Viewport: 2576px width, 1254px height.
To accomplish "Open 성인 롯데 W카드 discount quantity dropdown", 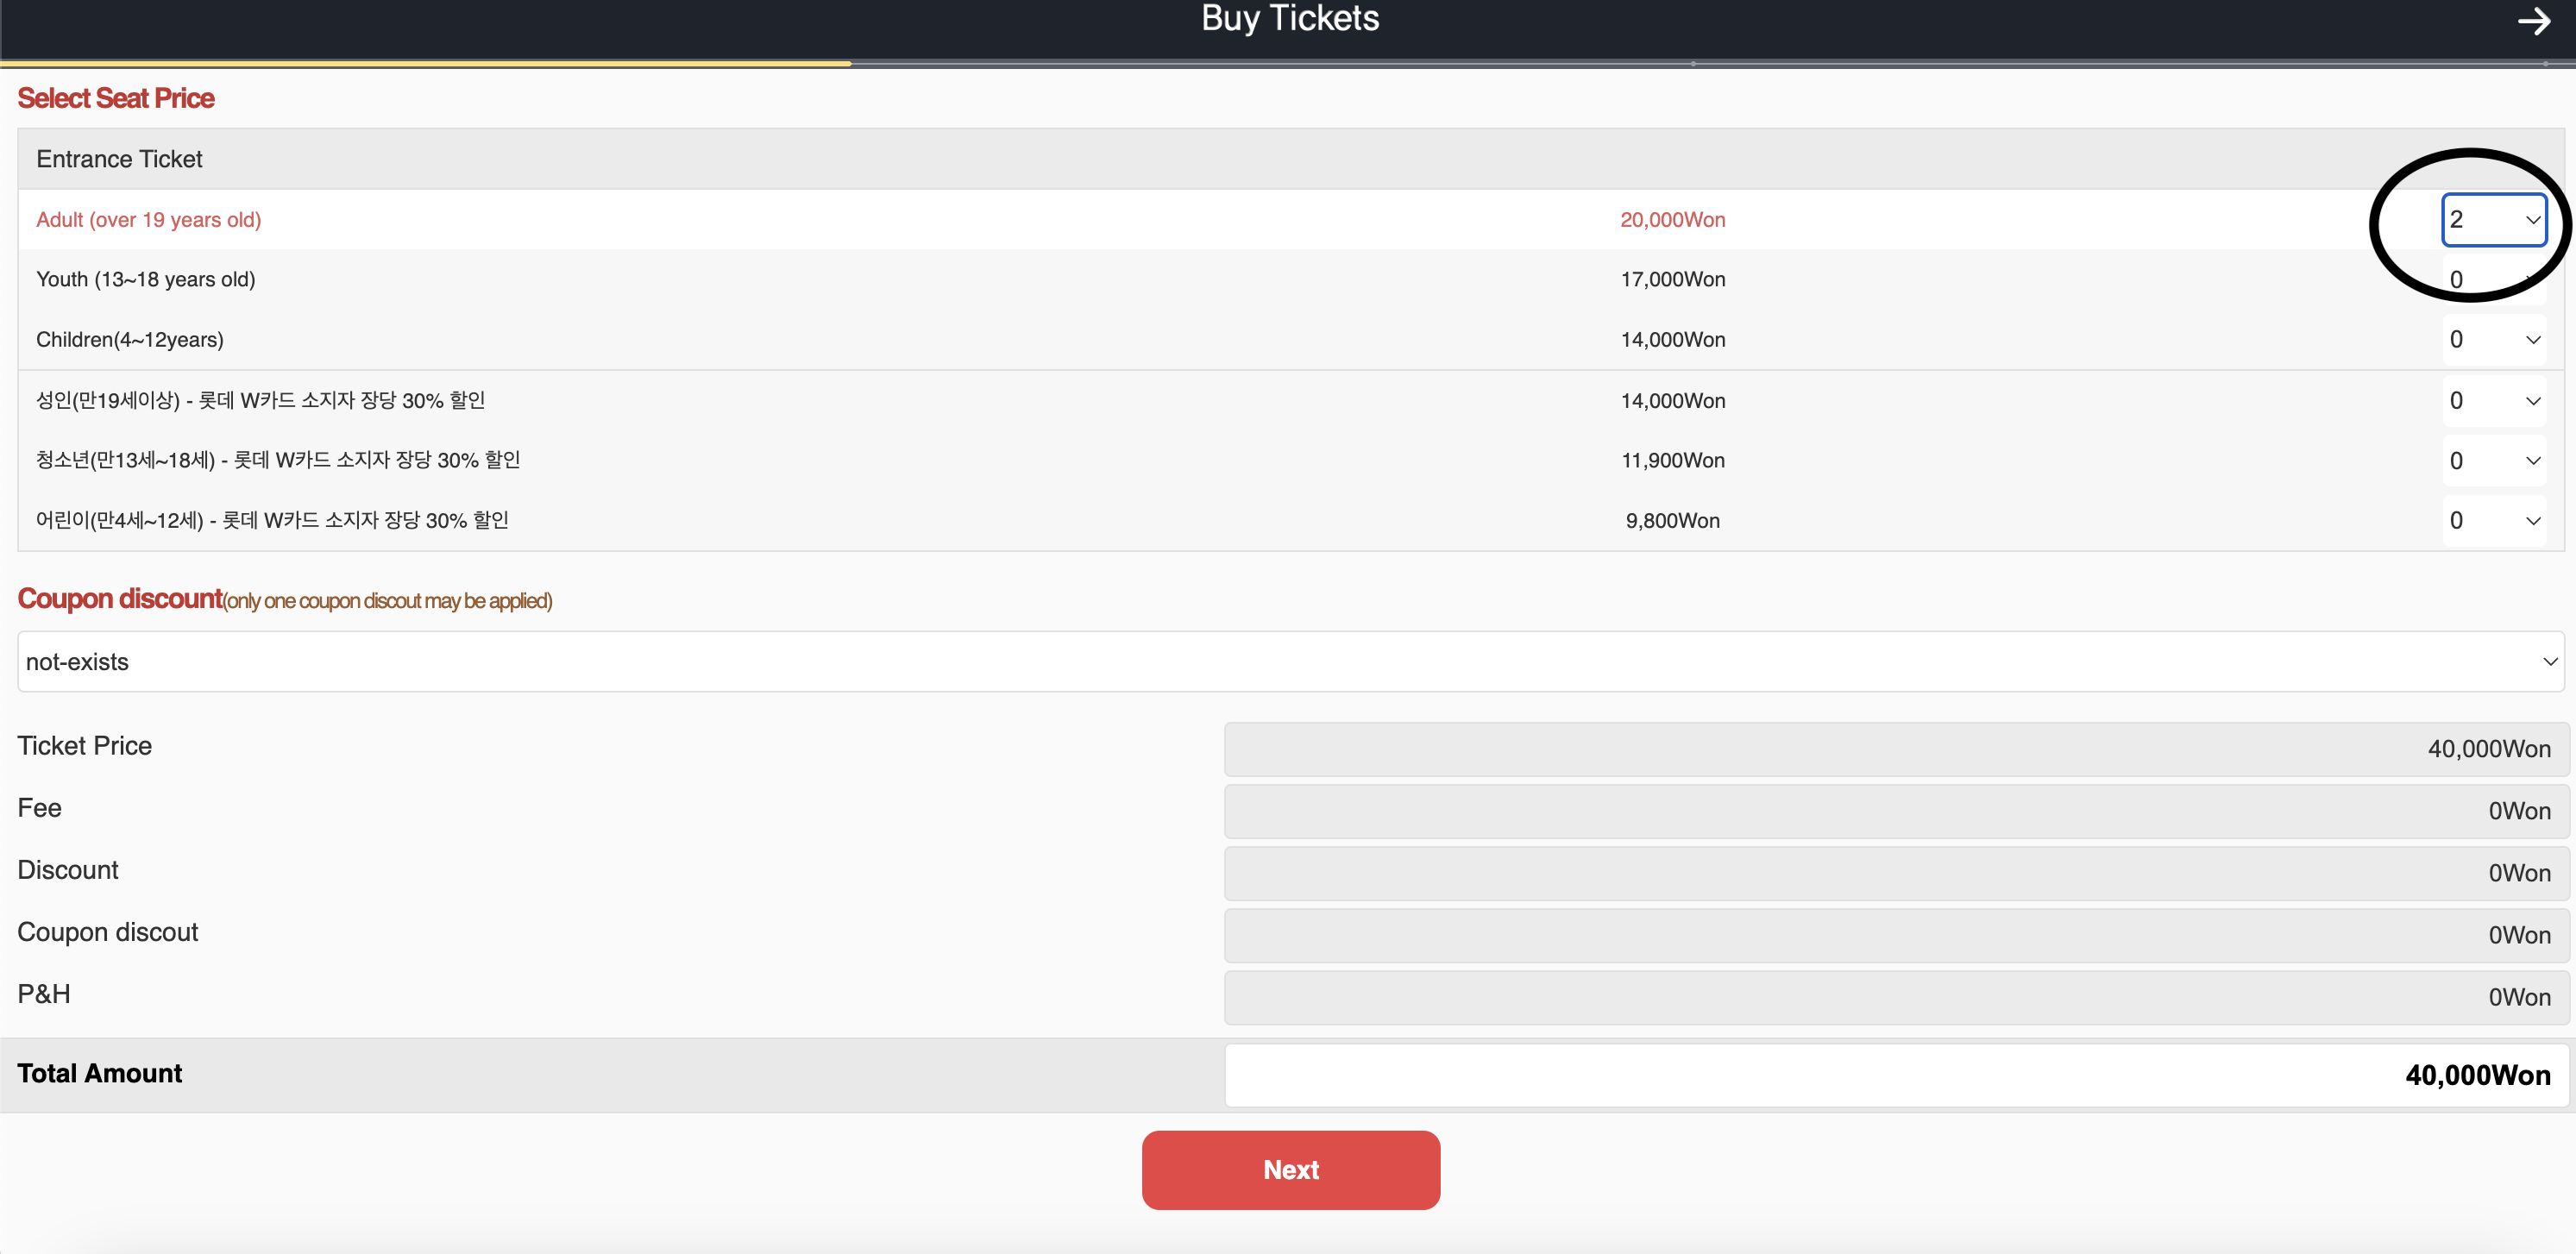I will (x=2494, y=401).
